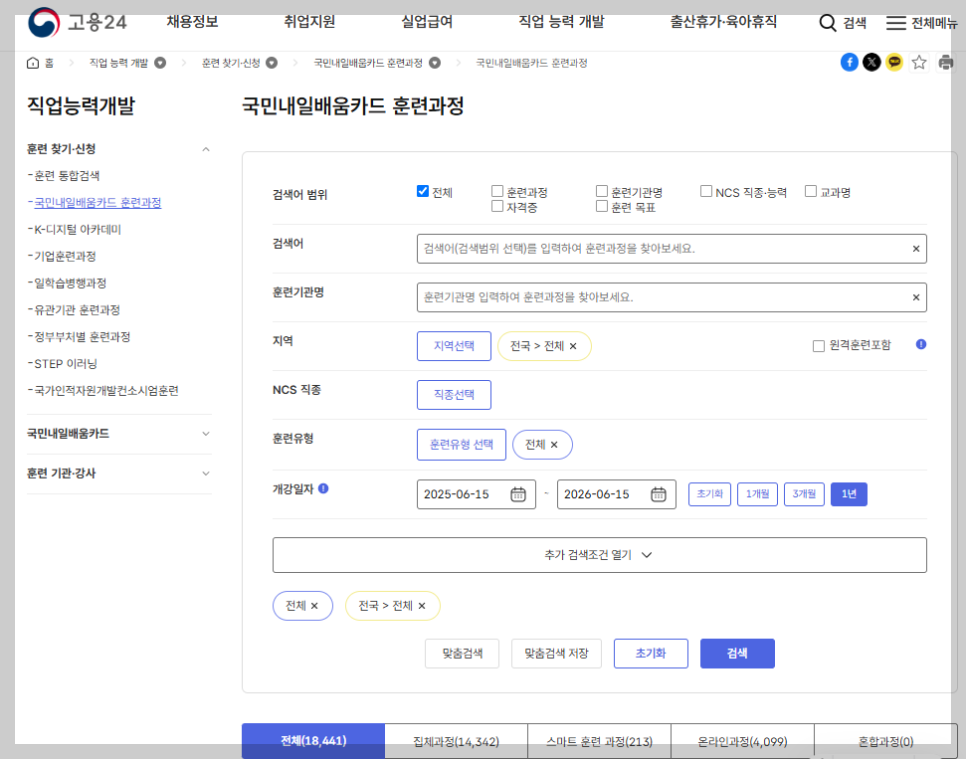Image resolution: width=966 pixels, height=759 pixels.
Task: Focus the 훈련기관명 text input
Action: click(672, 298)
